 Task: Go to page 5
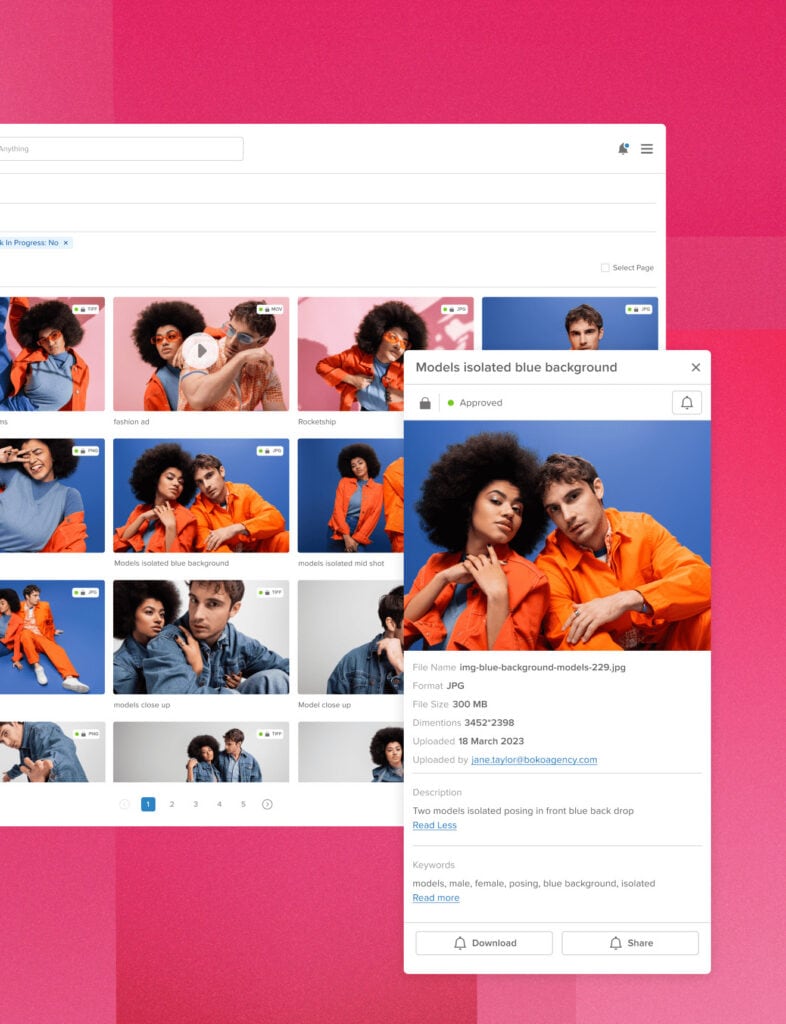pyautogui.click(x=243, y=804)
